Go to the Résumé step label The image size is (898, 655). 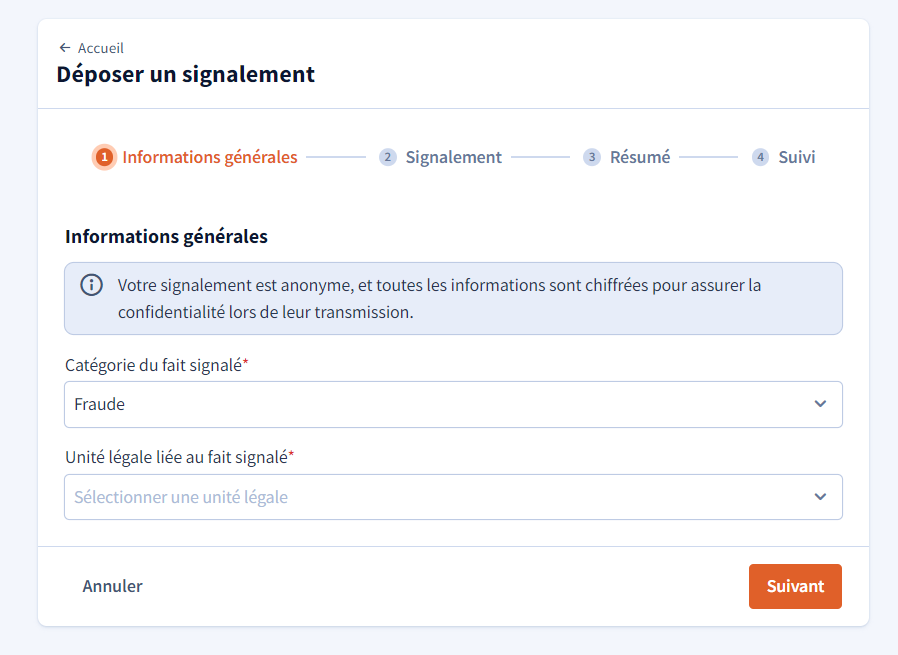(x=640, y=157)
